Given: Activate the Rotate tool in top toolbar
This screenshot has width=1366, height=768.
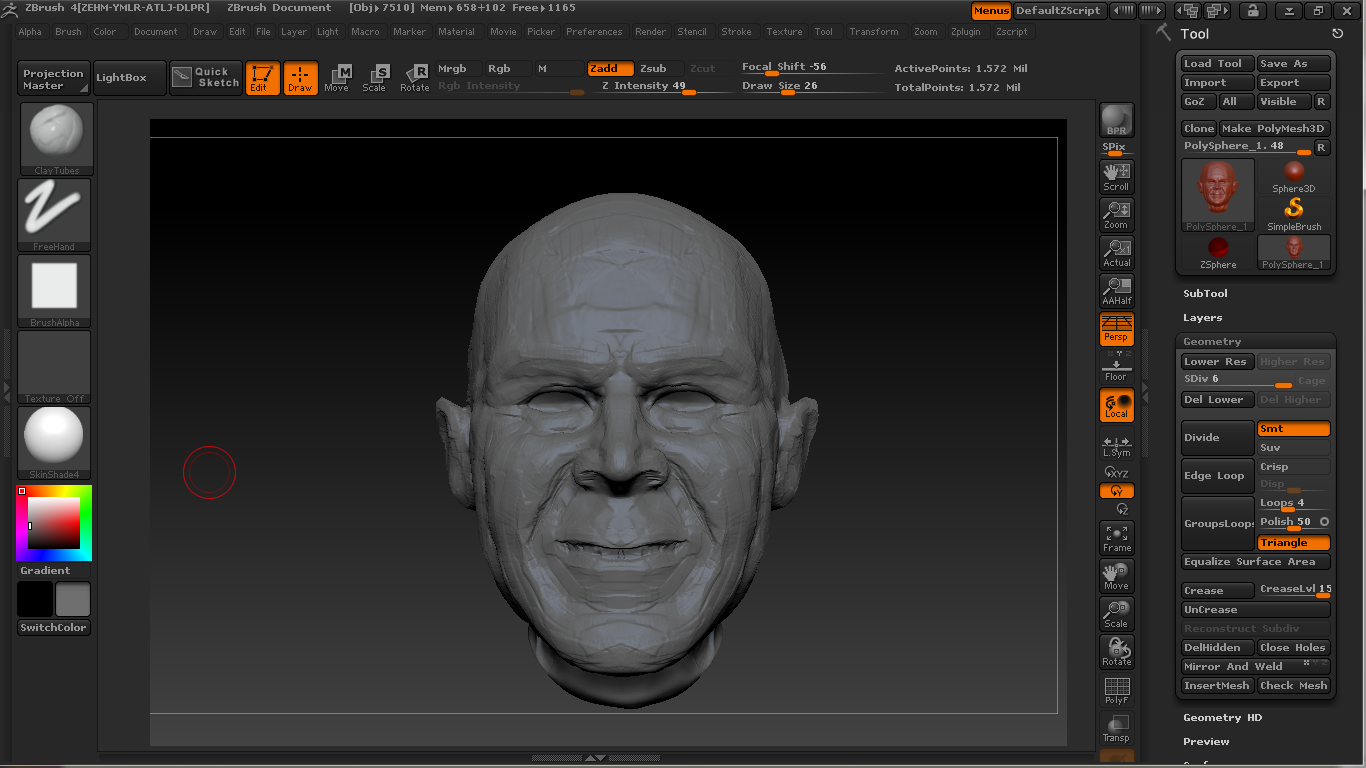Looking at the screenshot, I should coord(414,78).
